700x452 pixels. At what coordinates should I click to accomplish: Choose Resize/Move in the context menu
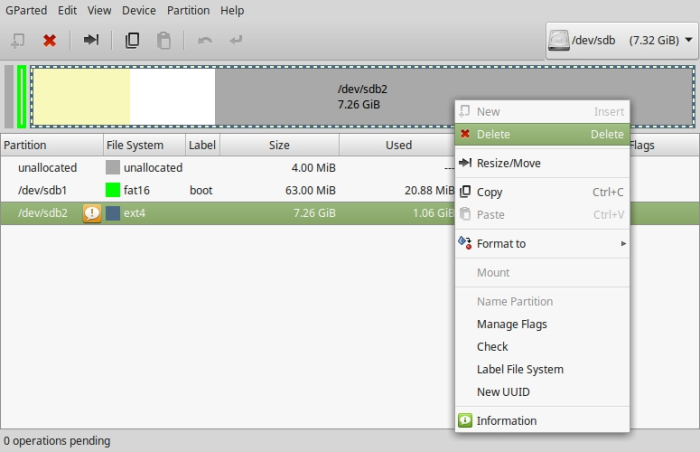[542, 163]
